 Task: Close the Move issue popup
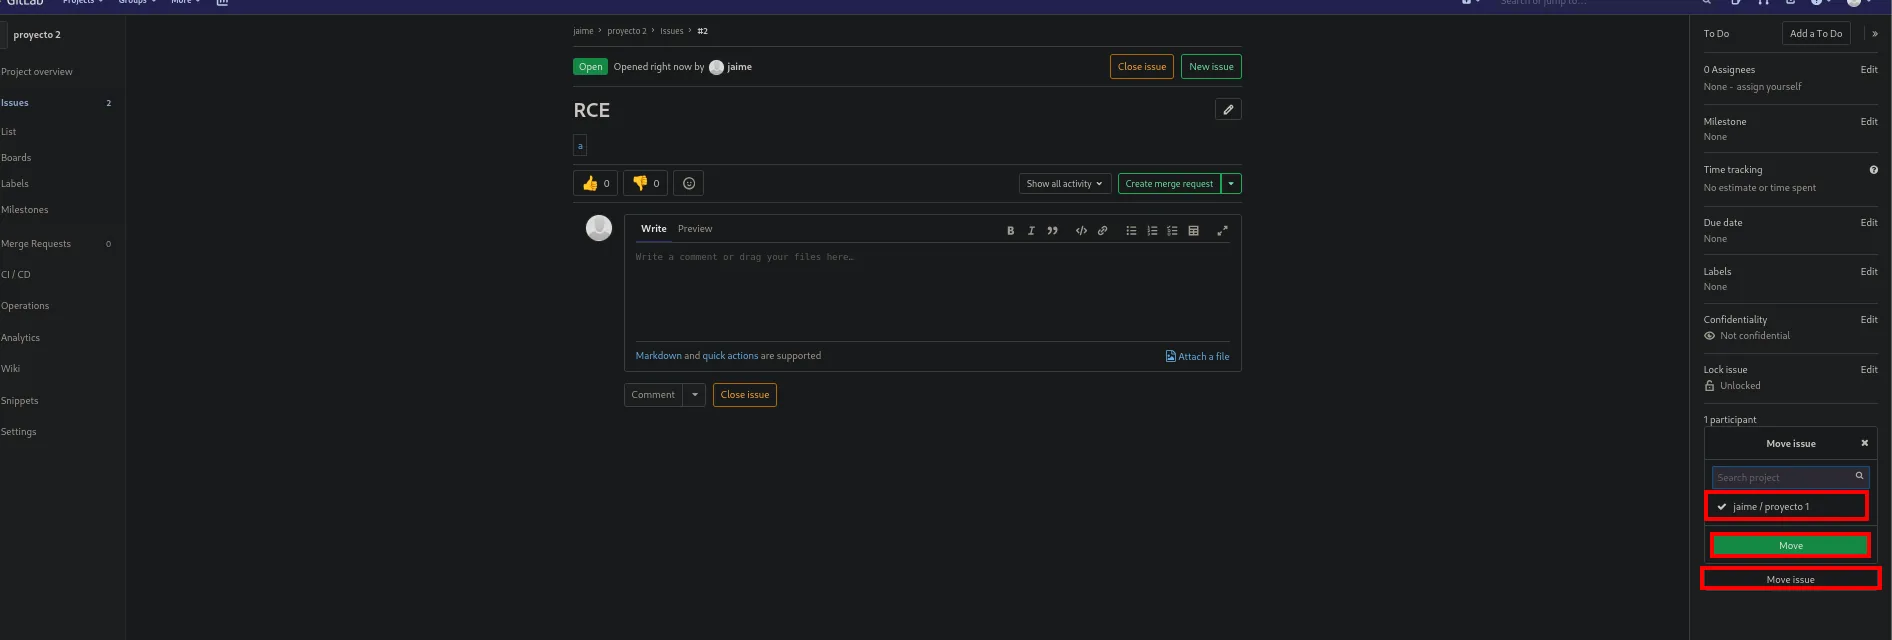tap(1864, 443)
